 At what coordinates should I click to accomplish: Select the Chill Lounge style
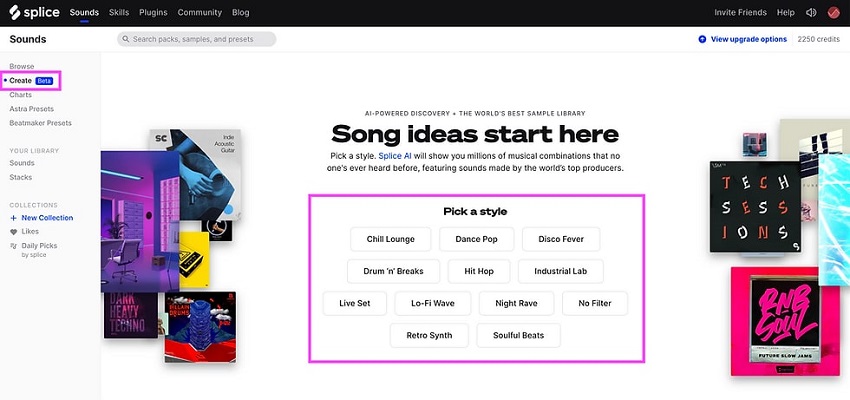[x=390, y=239]
